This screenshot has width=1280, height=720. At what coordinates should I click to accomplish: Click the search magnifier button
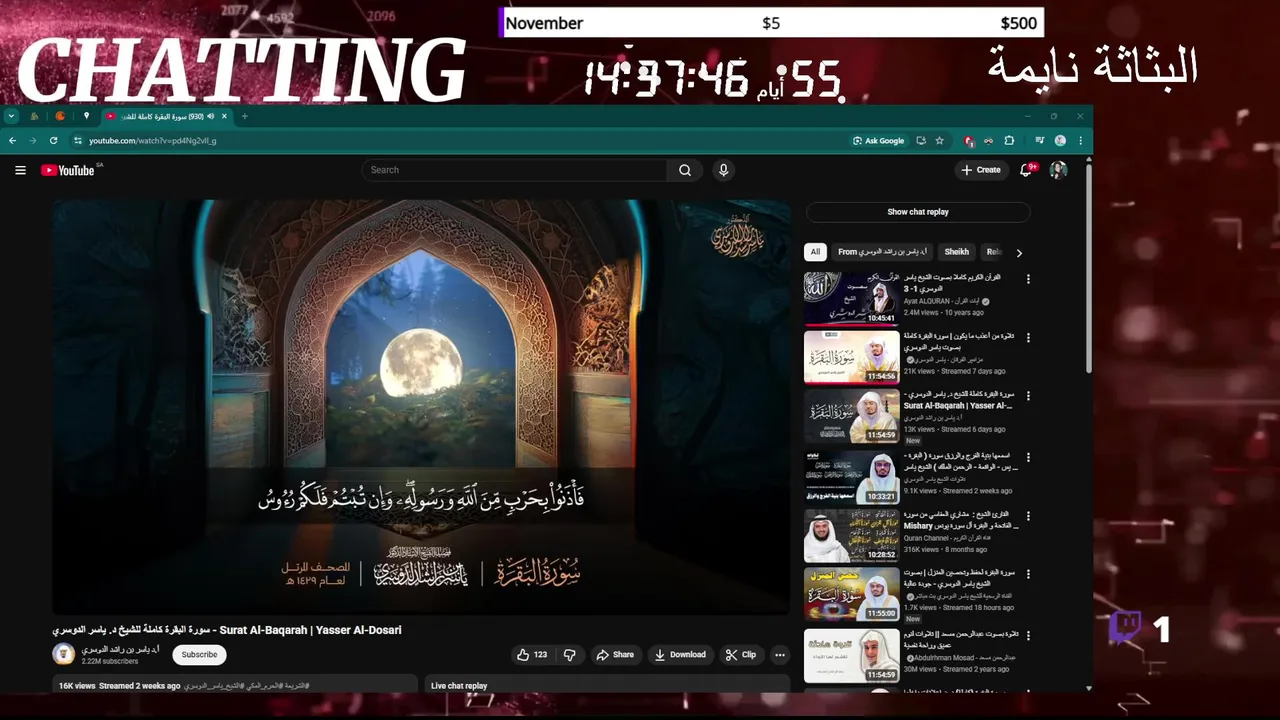(x=685, y=170)
